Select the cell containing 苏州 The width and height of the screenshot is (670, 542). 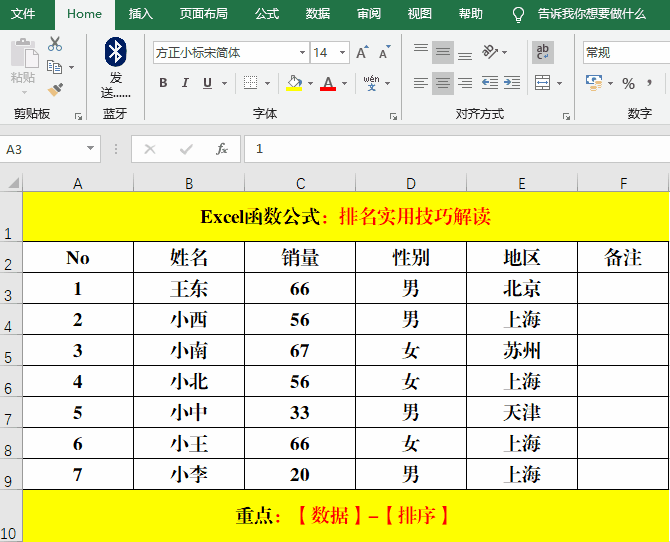(x=522, y=351)
